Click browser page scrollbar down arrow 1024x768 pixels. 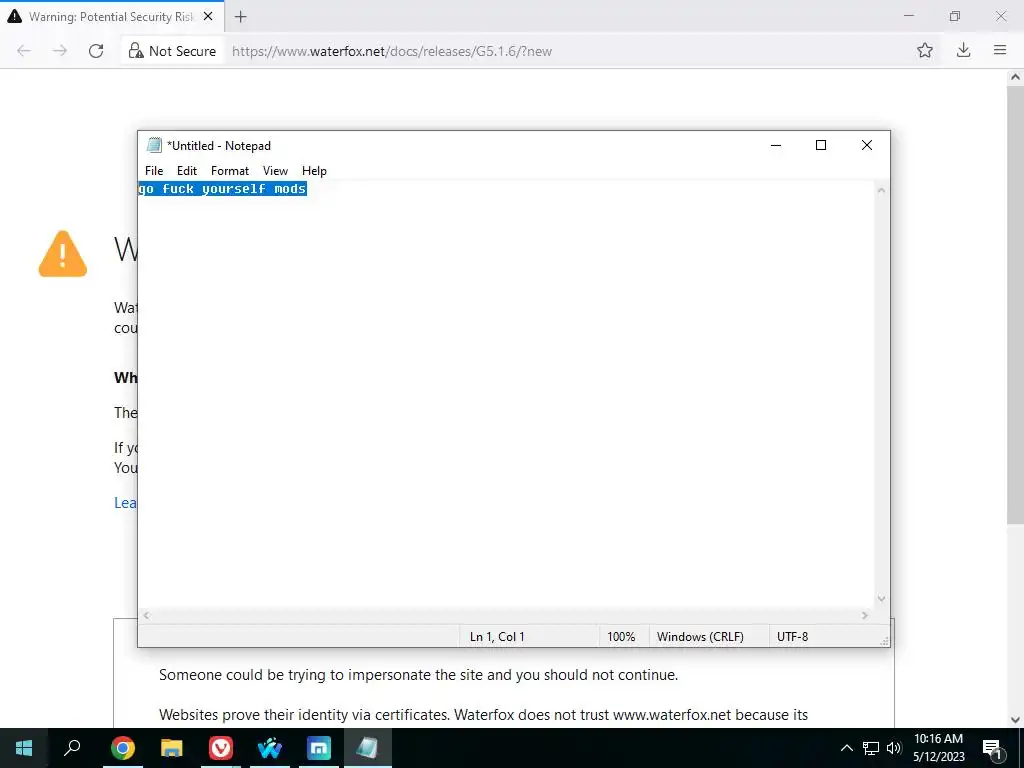click(1015, 720)
